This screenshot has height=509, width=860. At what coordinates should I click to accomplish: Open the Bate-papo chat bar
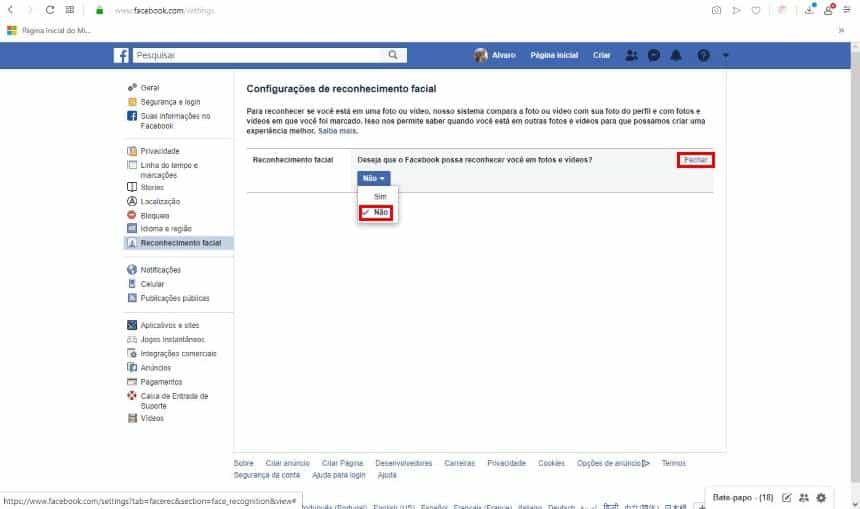point(743,497)
